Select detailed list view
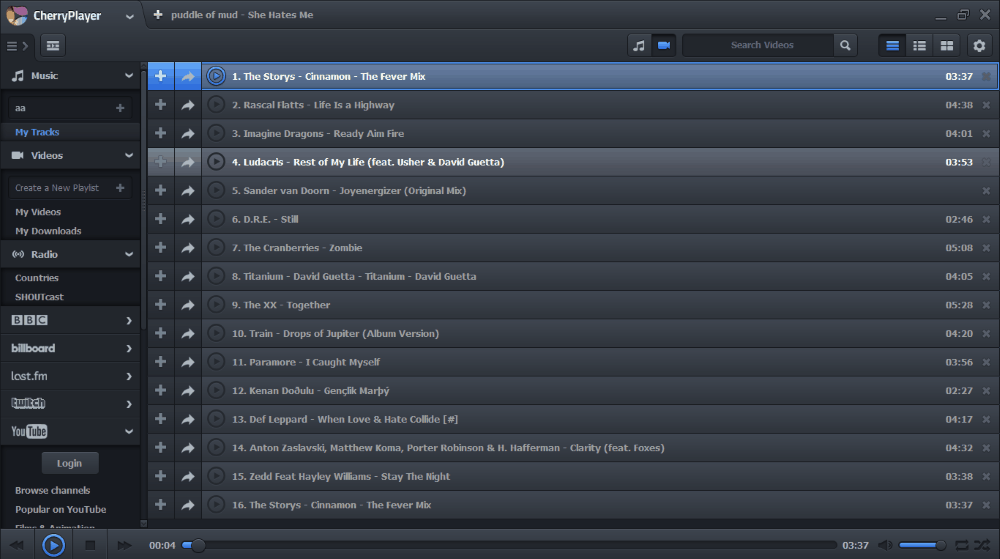The height and width of the screenshot is (559, 1000). pos(919,45)
